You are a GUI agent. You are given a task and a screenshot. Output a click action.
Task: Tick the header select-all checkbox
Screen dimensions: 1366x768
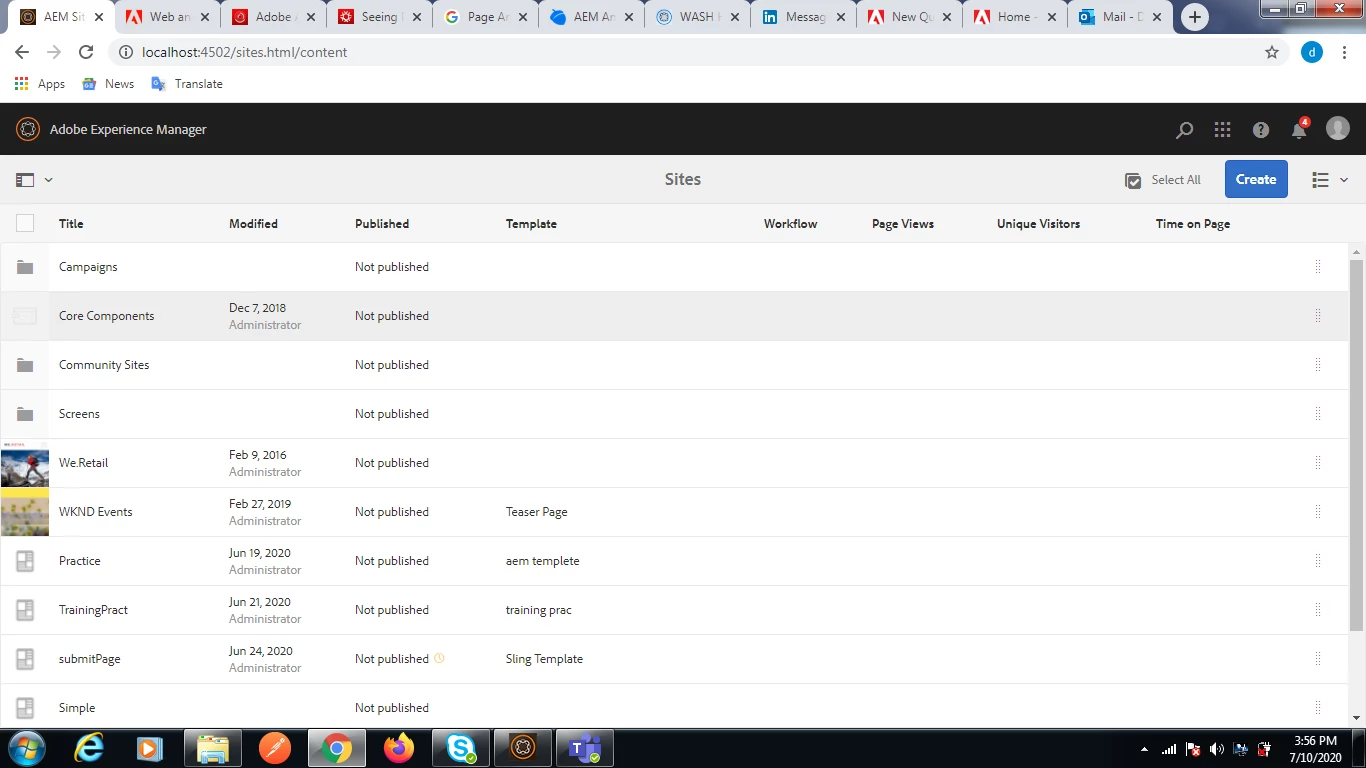click(x=25, y=224)
